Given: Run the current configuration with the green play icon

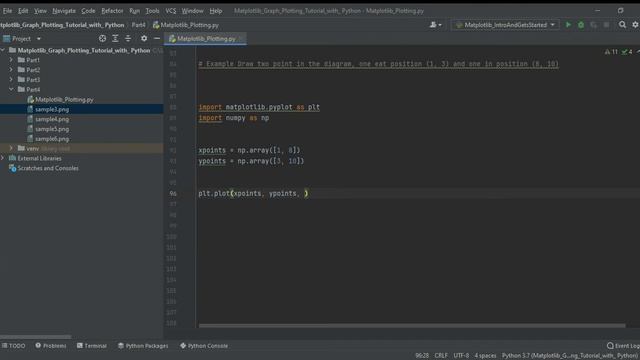Looking at the screenshot, I should point(568,25).
